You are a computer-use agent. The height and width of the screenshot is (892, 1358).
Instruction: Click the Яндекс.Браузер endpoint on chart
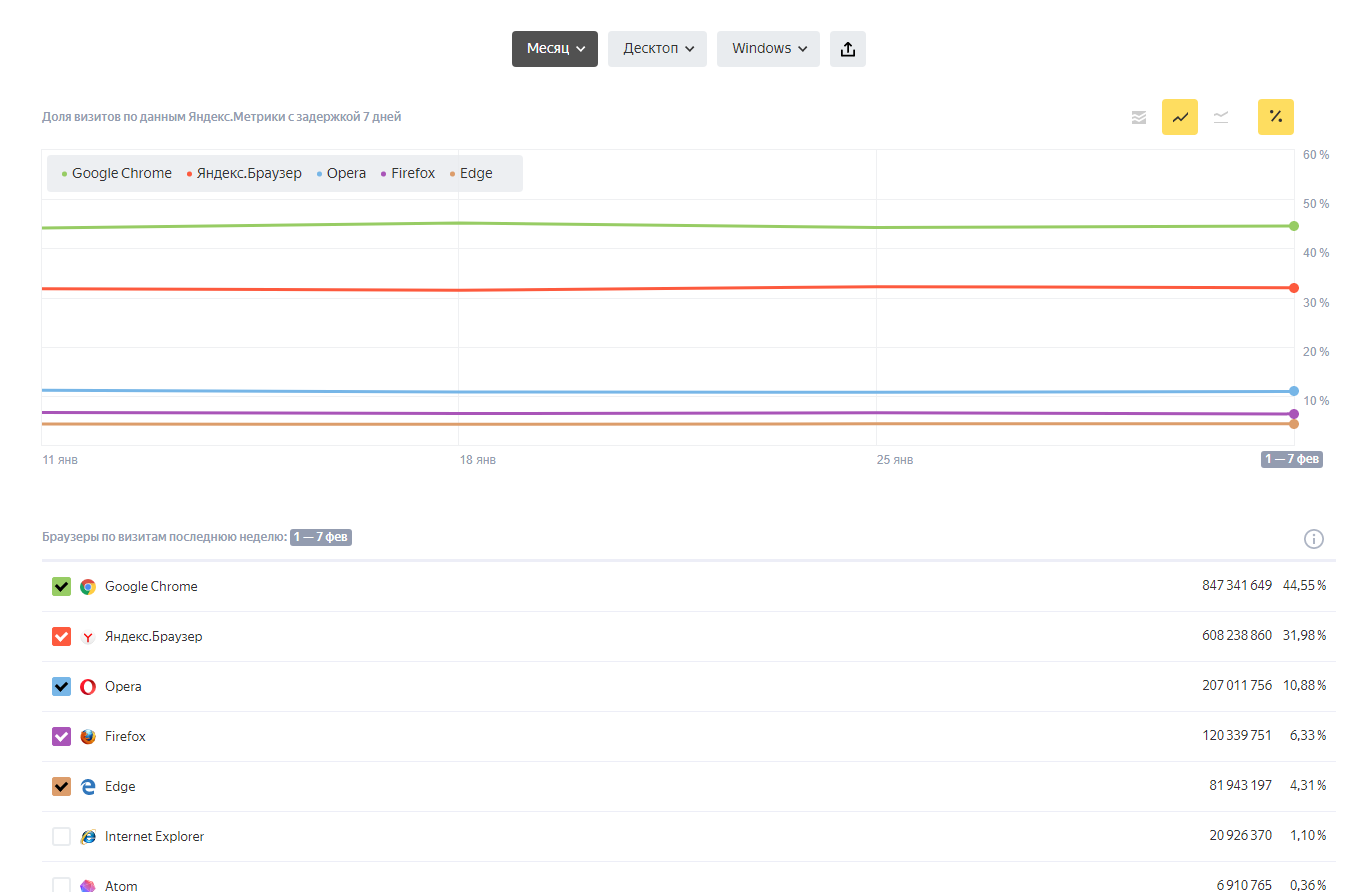coord(1294,288)
